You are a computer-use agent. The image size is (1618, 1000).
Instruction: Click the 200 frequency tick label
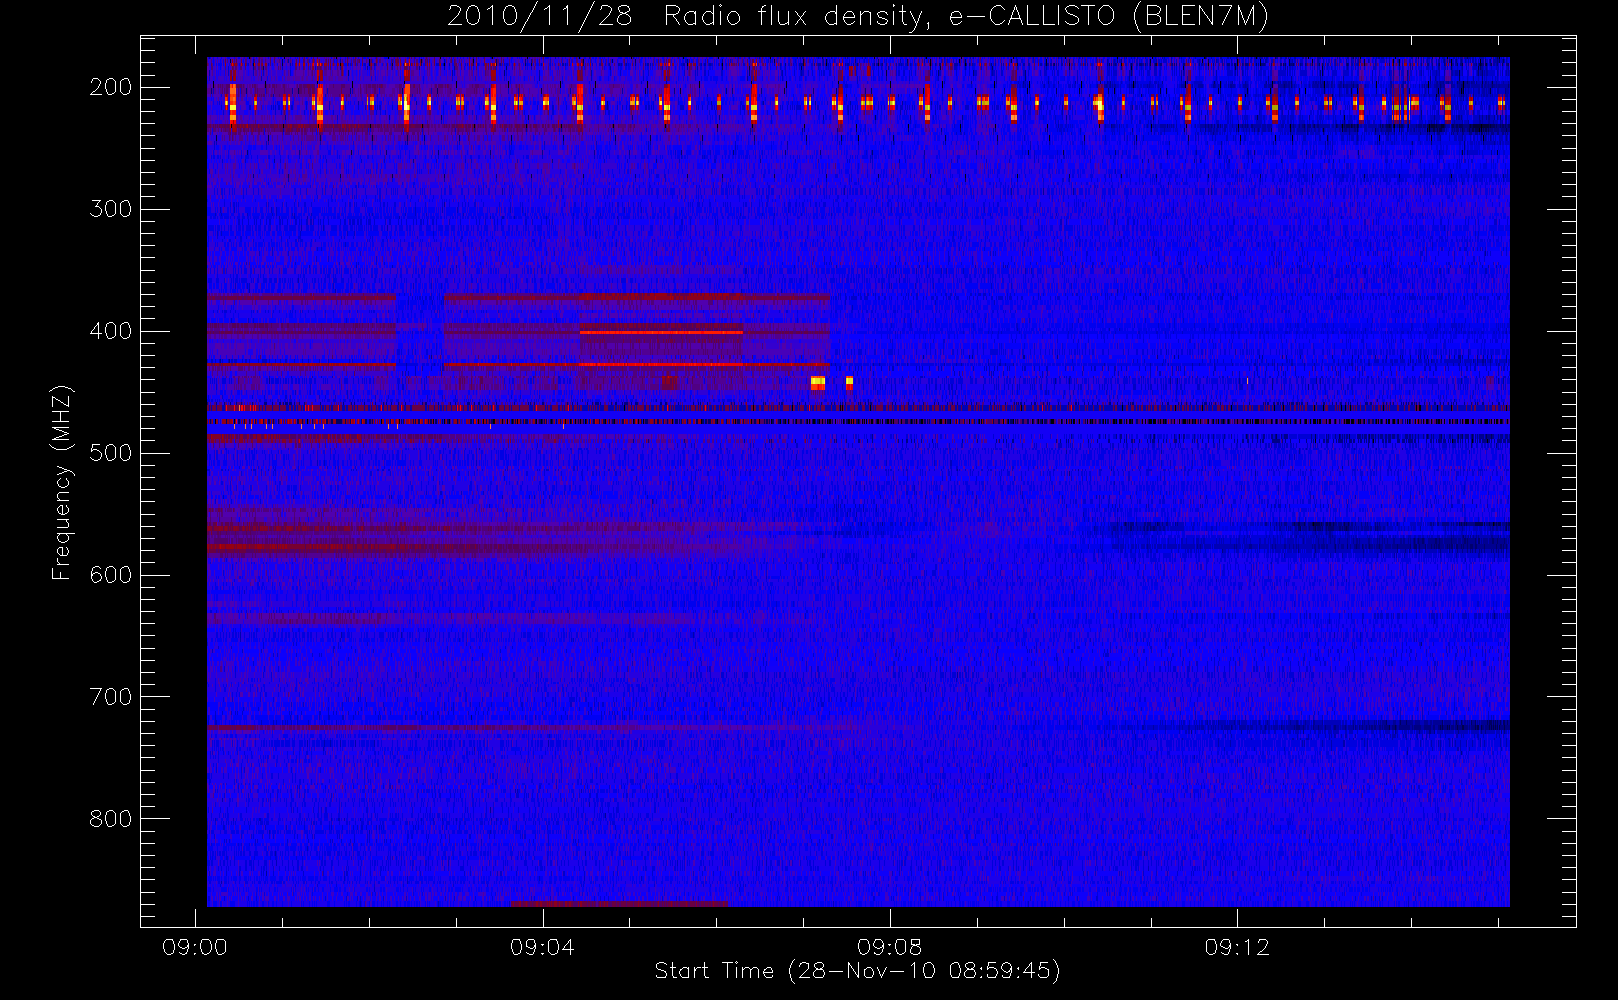[x=111, y=87]
